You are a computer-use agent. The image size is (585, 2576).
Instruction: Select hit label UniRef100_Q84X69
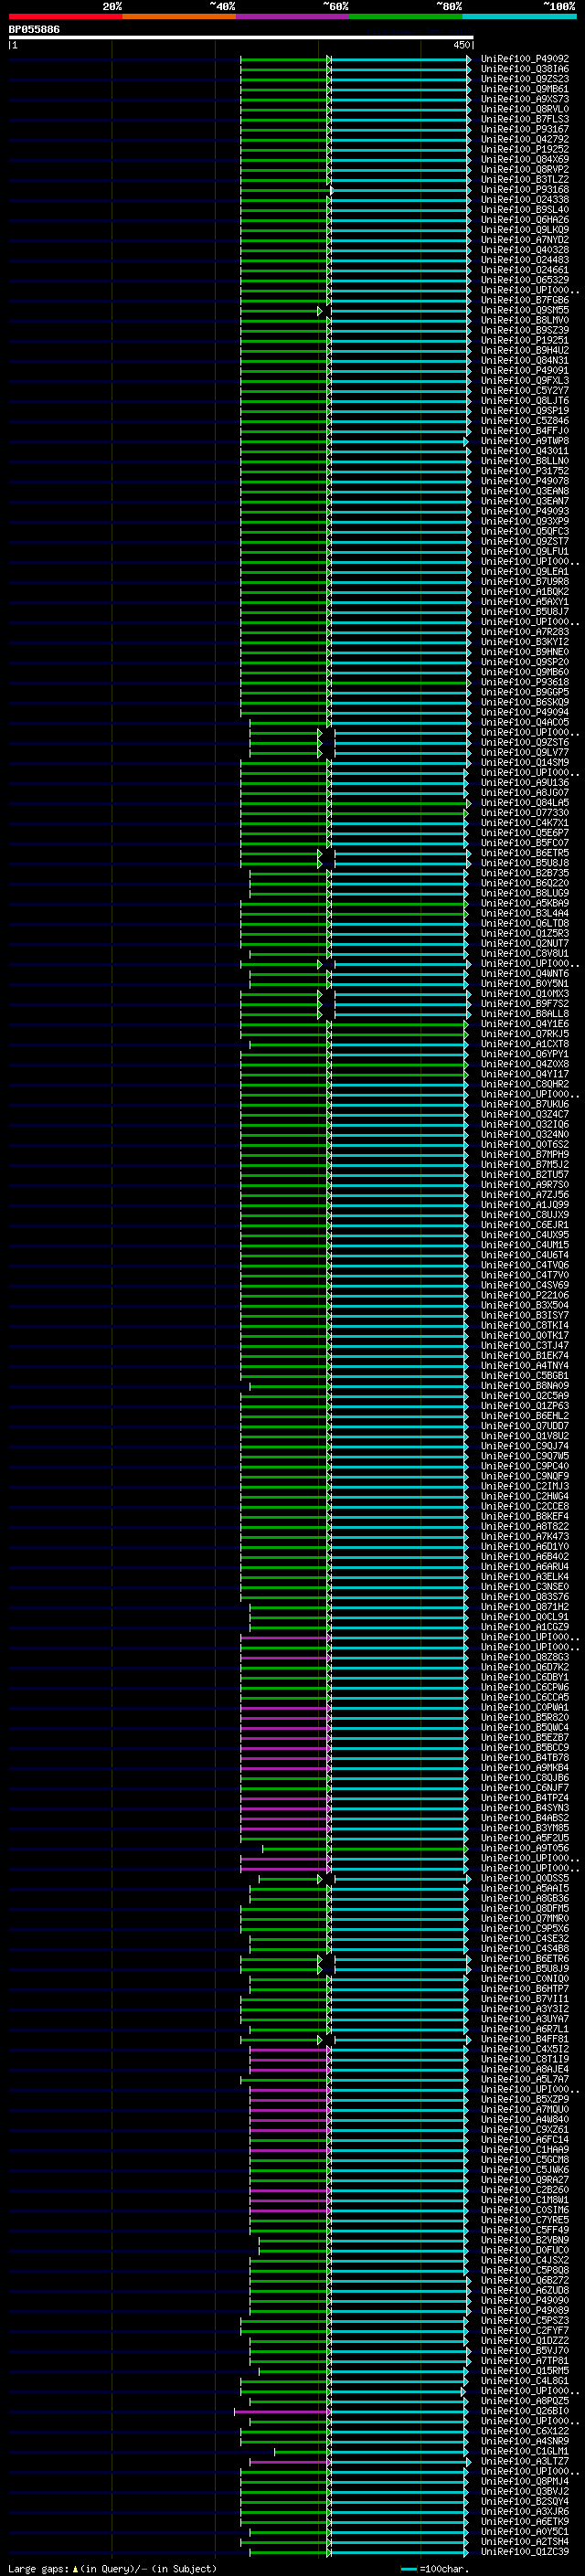525,159
